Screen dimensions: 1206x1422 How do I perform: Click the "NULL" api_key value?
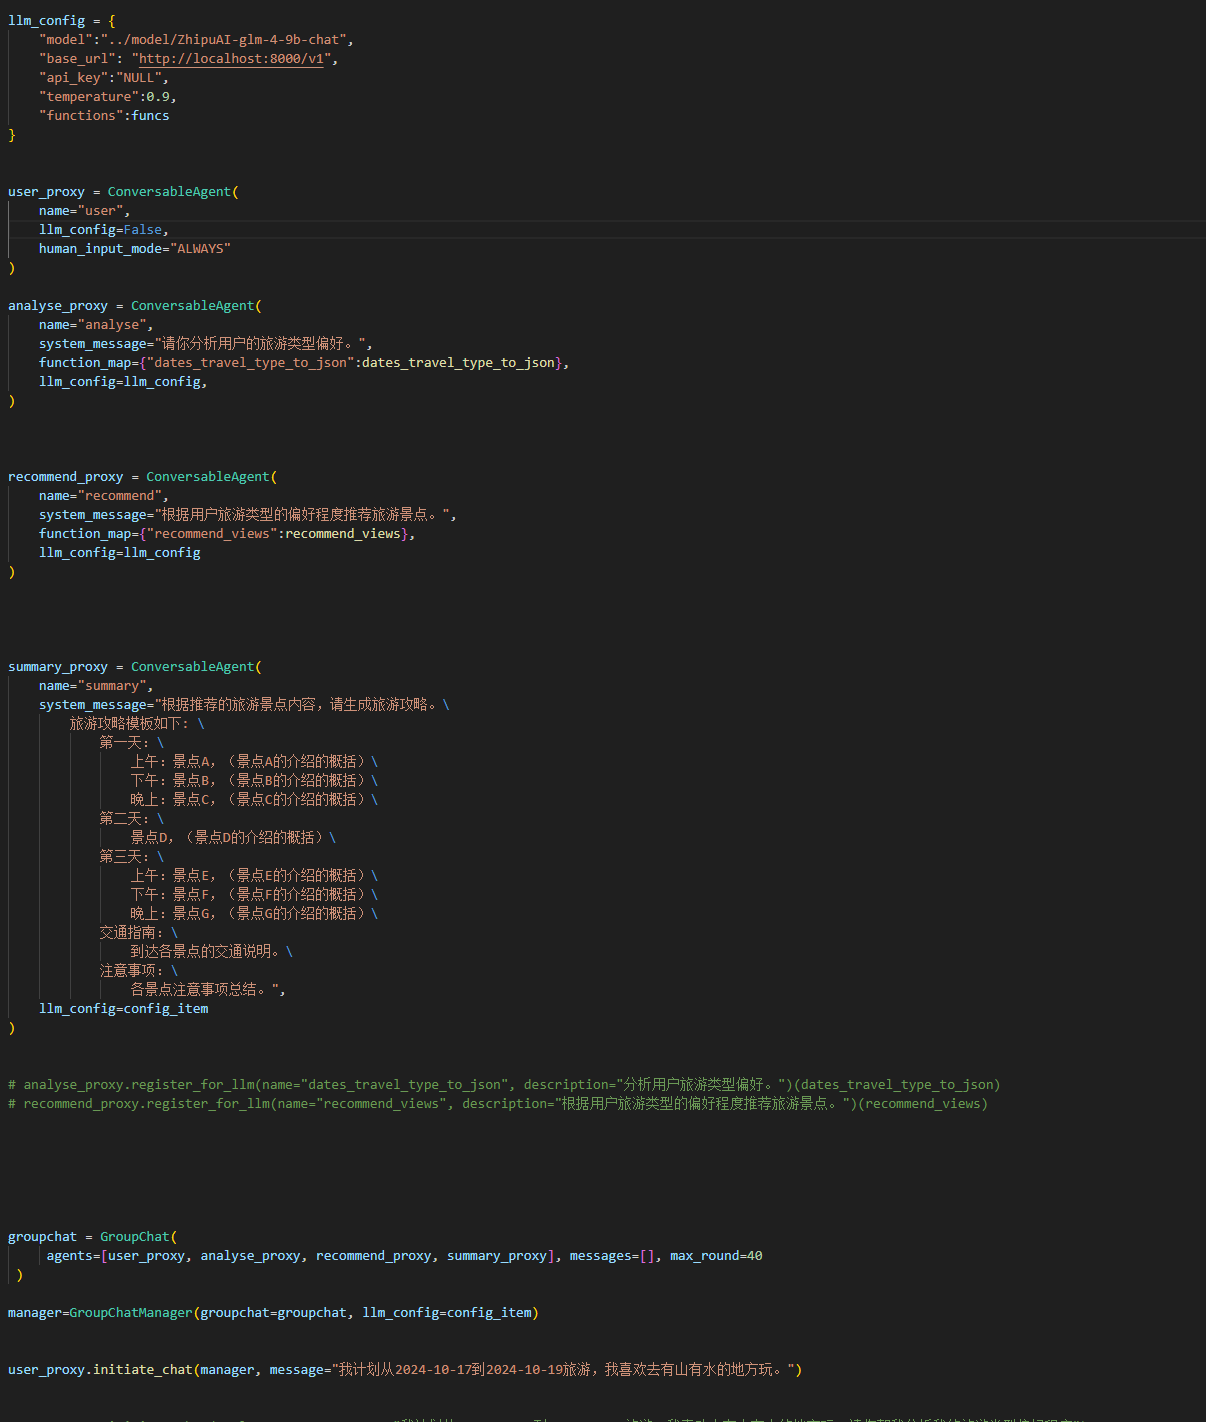click(139, 78)
